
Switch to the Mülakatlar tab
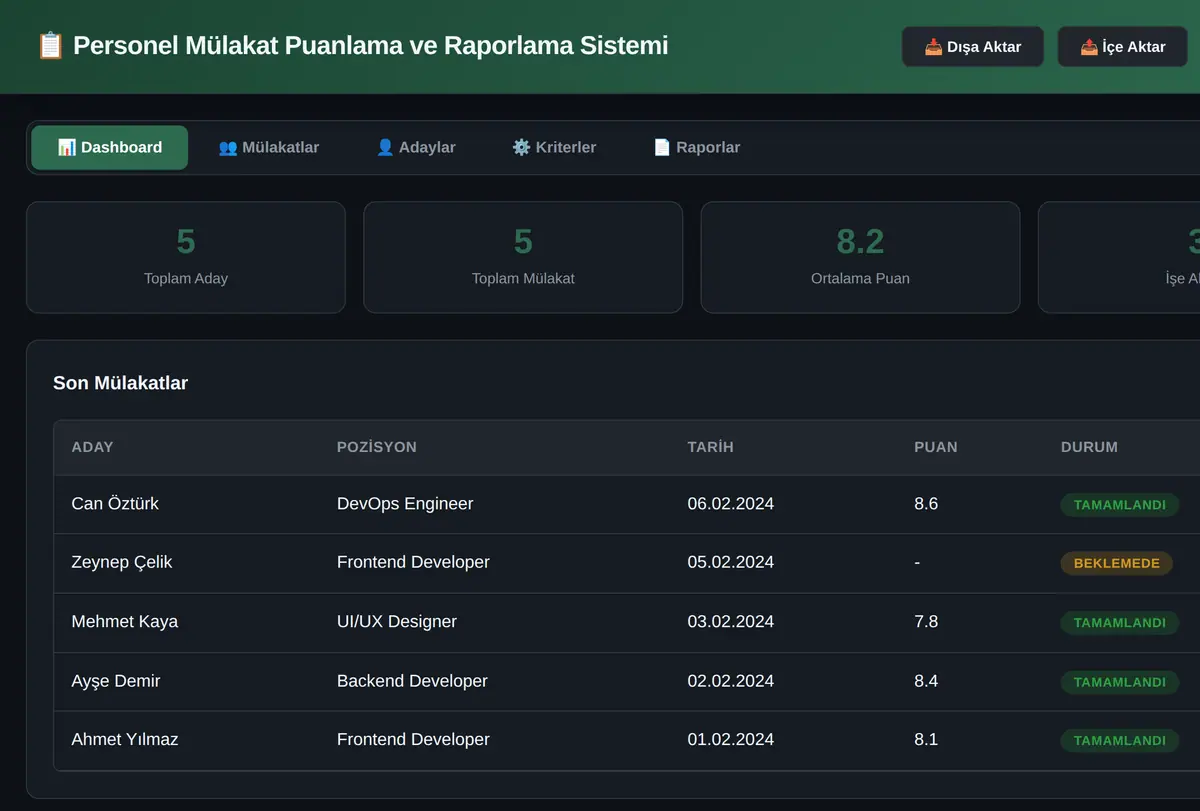[x=269, y=148]
